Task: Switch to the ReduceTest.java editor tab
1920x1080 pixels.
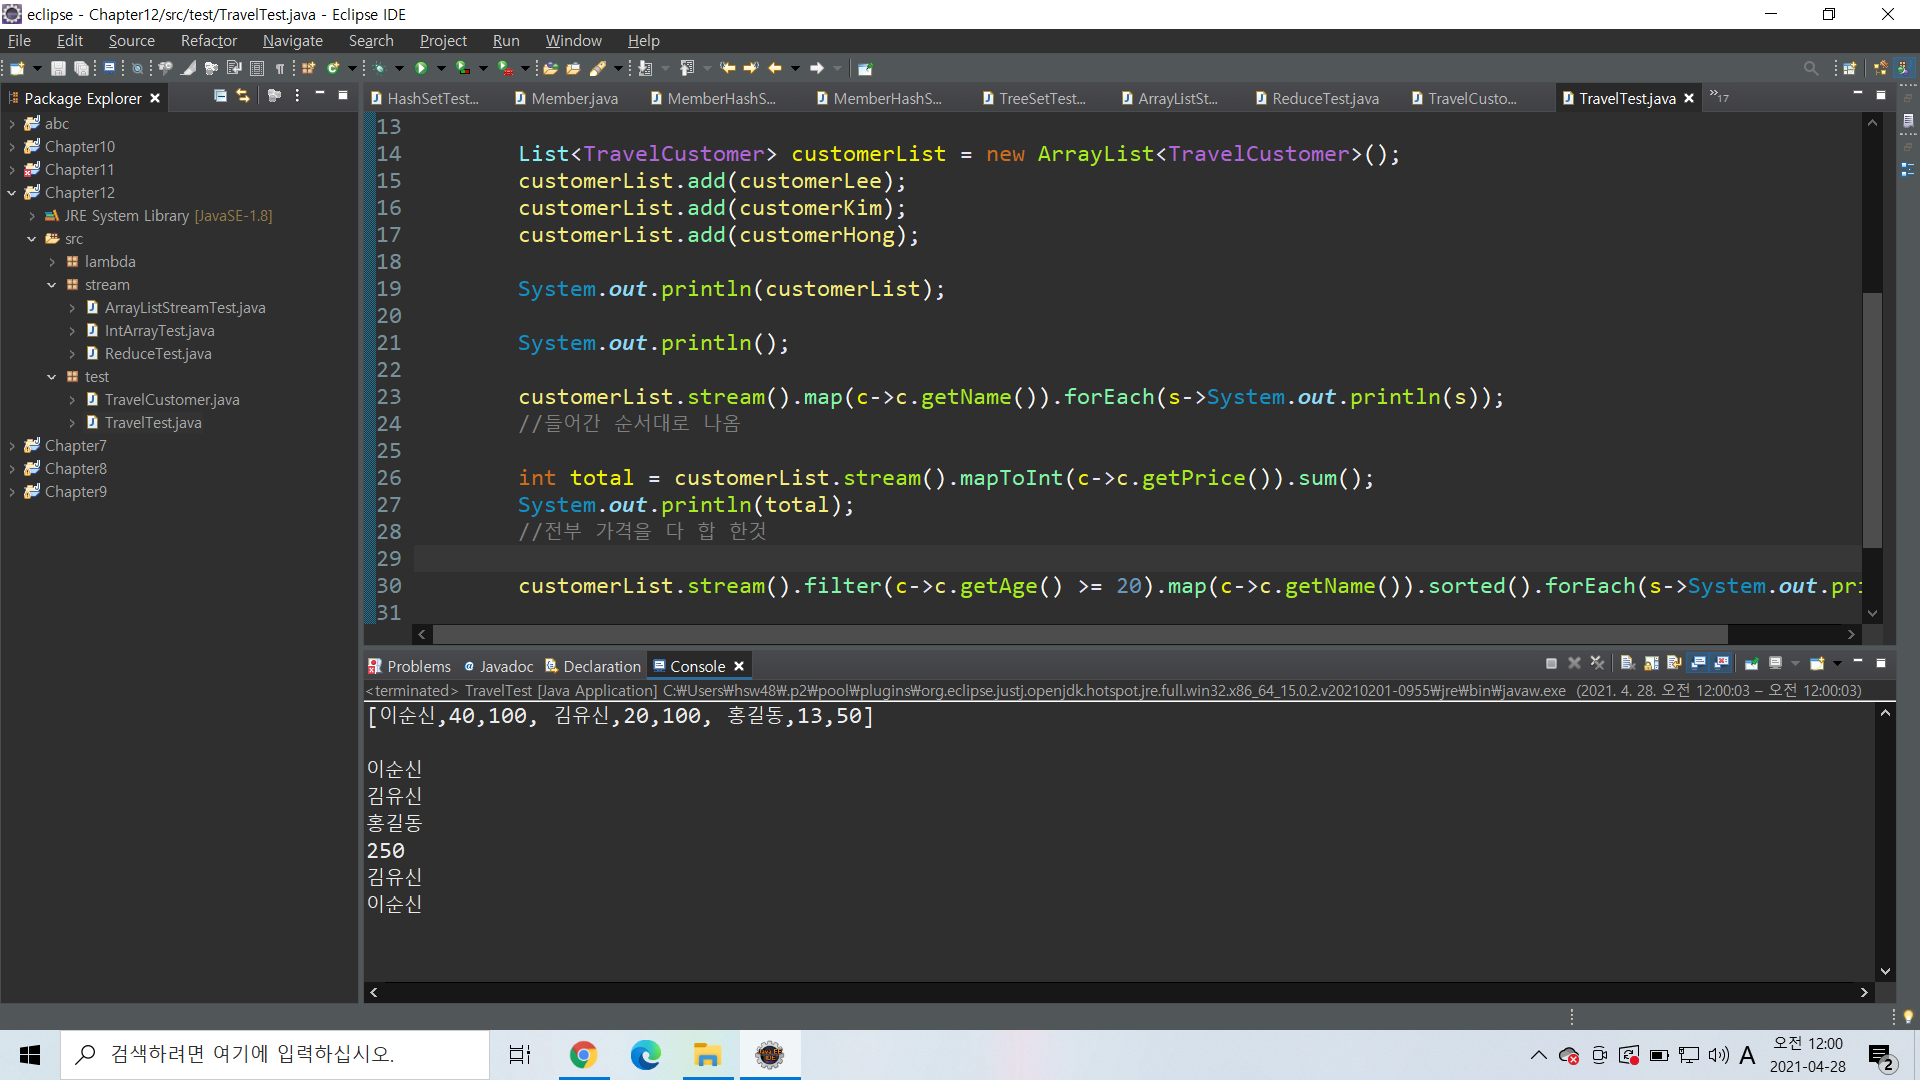Action: [x=1324, y=98]
